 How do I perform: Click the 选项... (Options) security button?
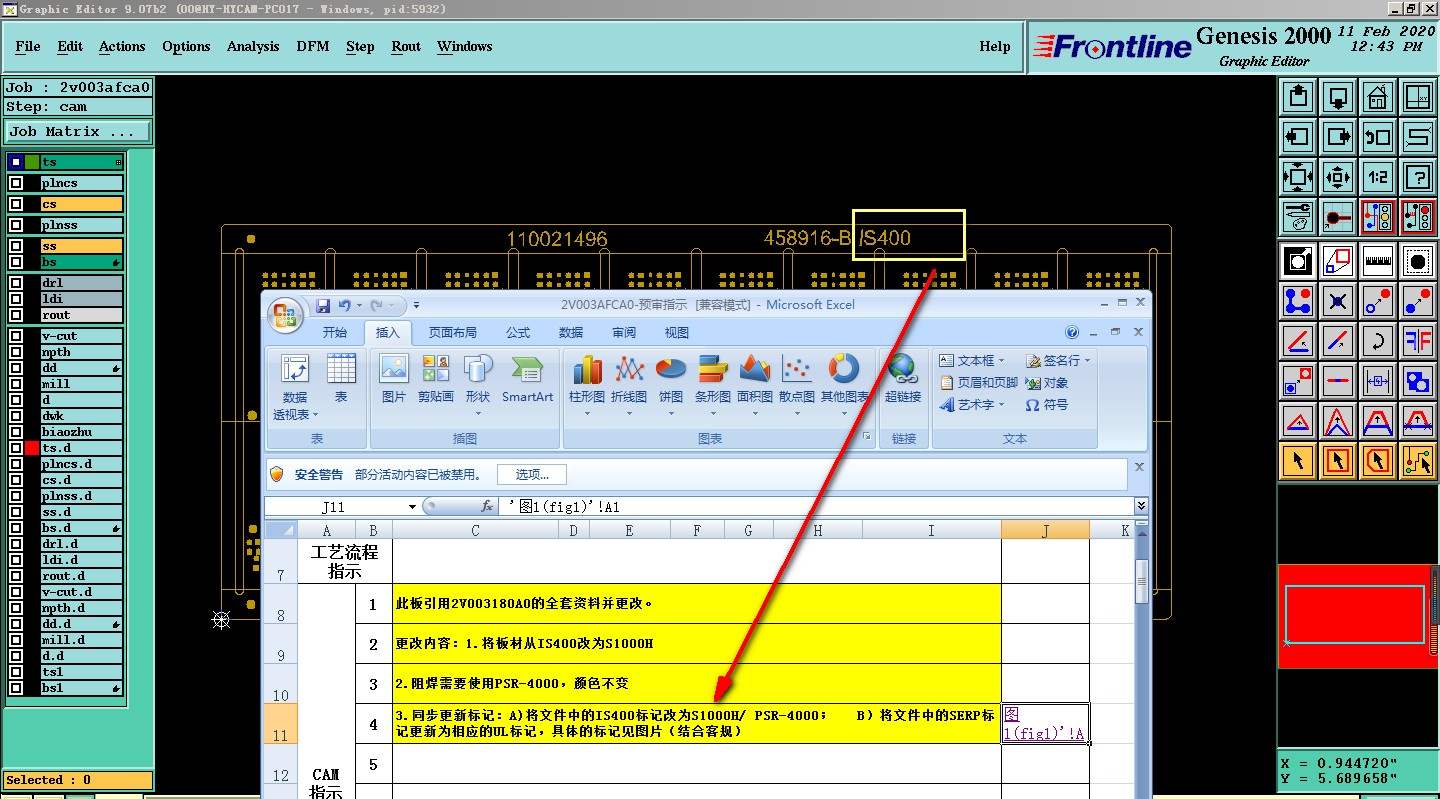point(532,474)
